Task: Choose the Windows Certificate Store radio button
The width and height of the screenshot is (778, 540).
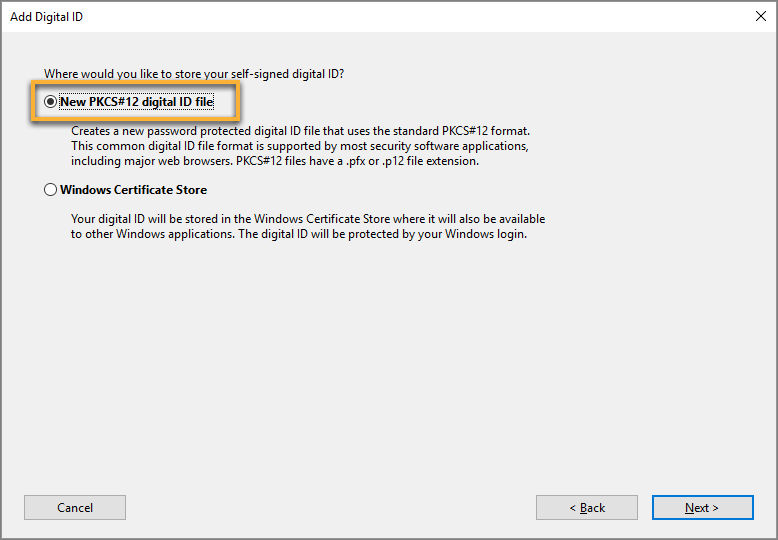Action: click(x=51, y=190)
